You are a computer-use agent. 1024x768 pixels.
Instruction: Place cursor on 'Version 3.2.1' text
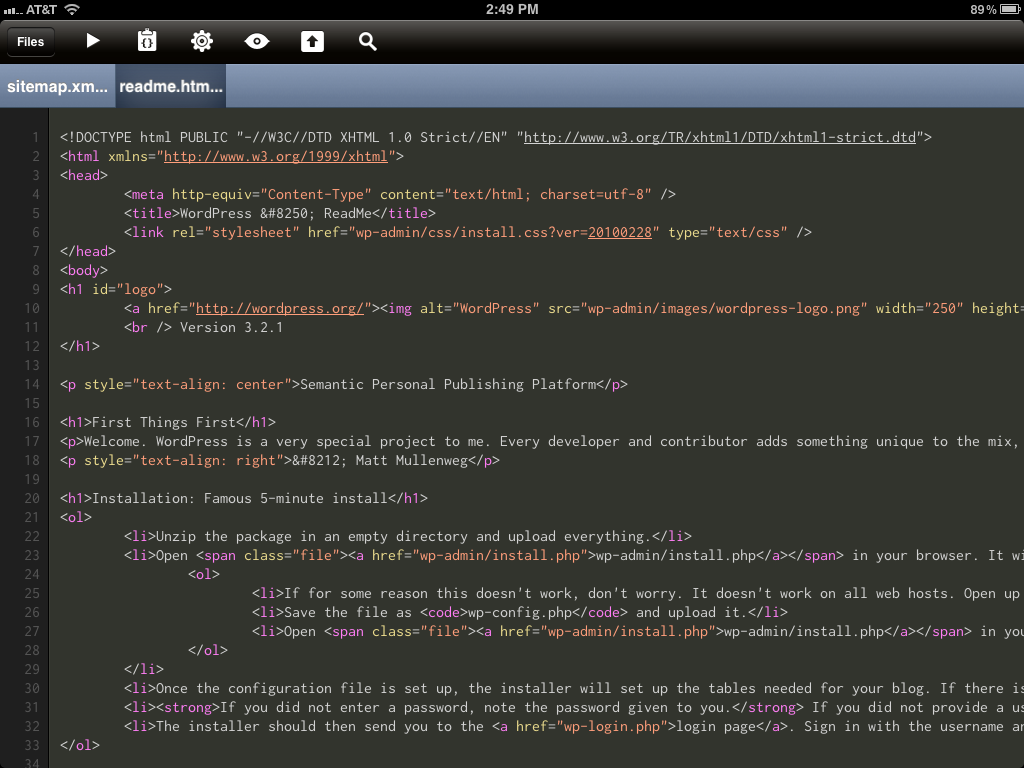point(232,327)
